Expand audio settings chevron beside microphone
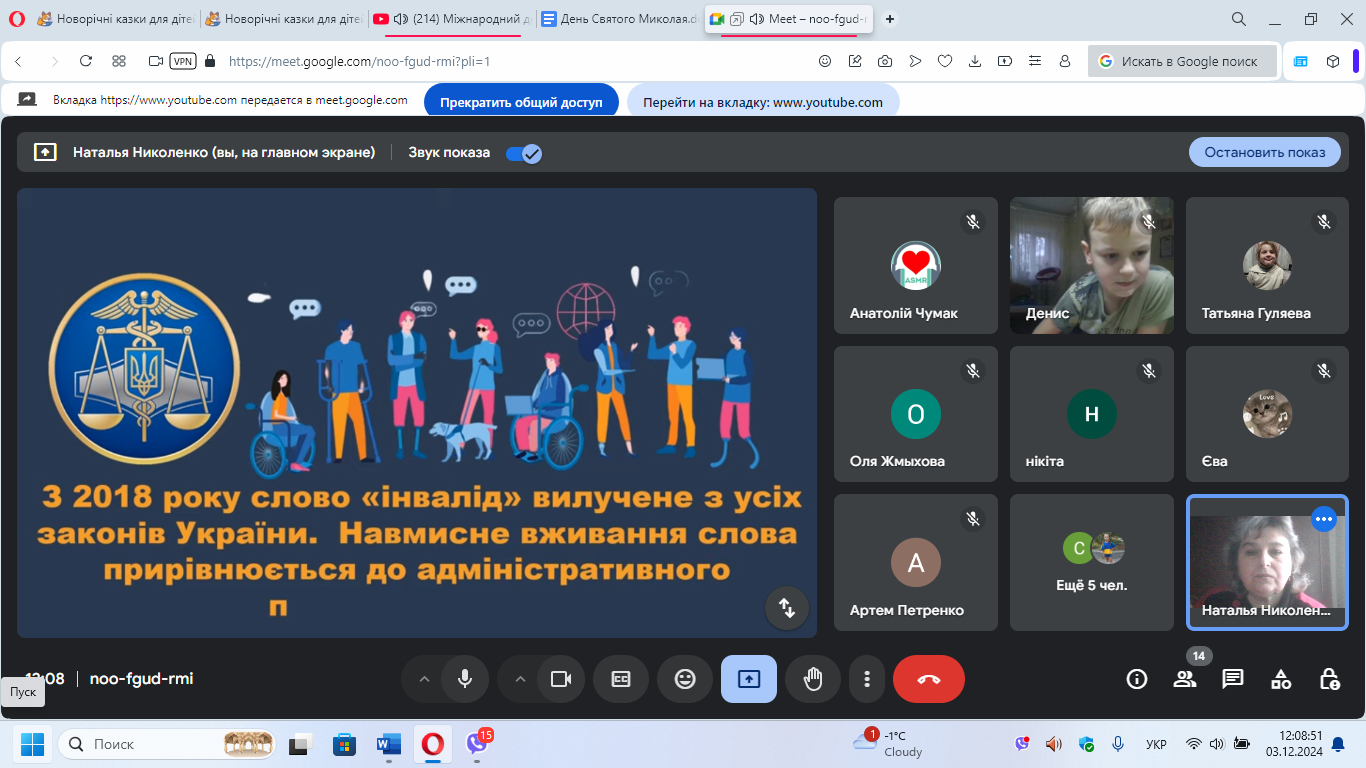The height and width of the screenshot is (768, 1366). pos(424,679)
